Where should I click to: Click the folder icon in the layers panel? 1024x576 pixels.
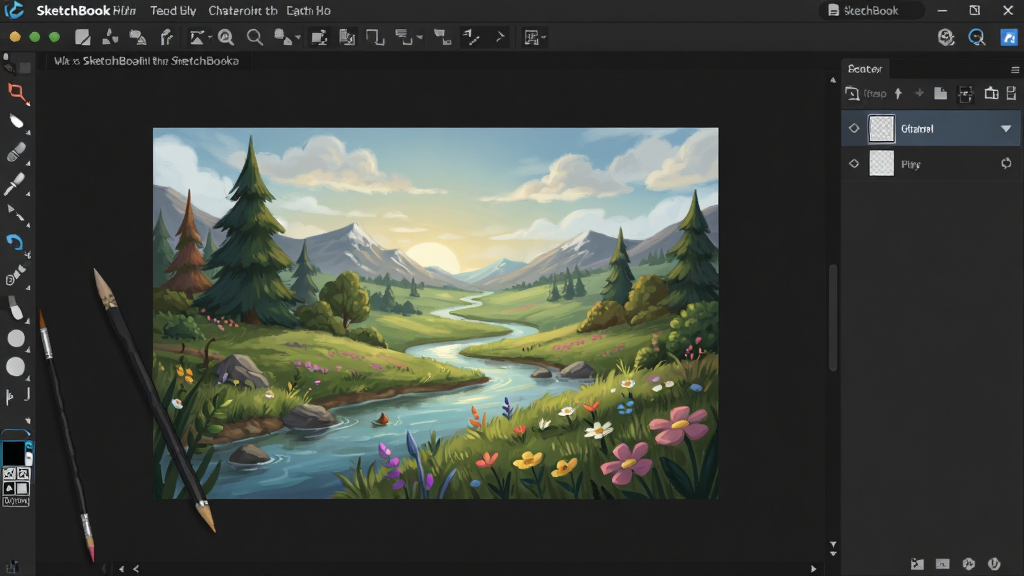click(x=940, y=93)
